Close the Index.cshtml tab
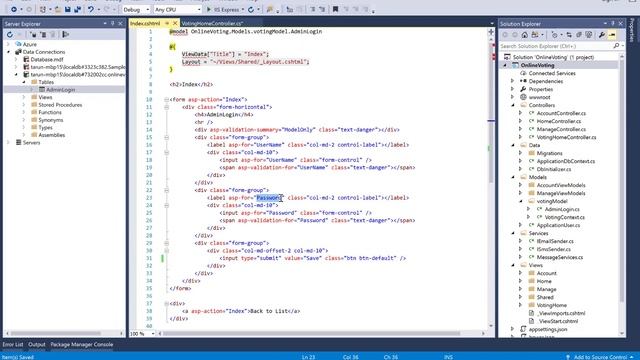The width and height of the screenshot is (640, 360). click(x=175, y=24)
